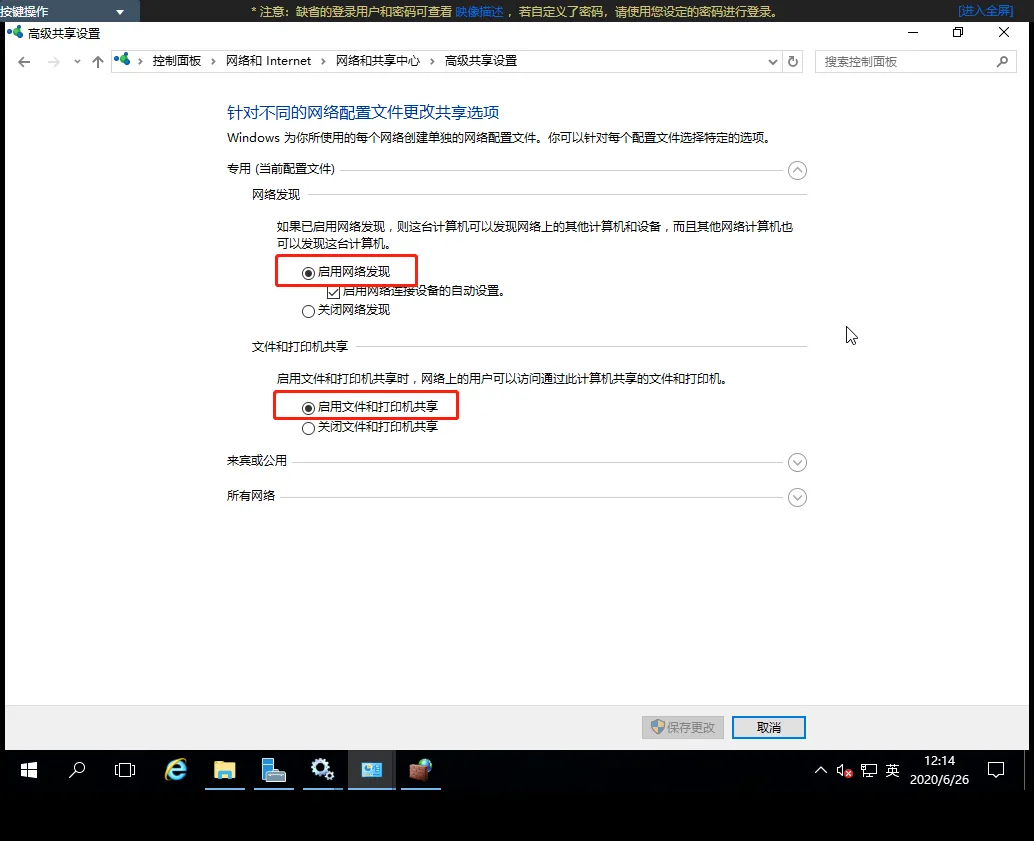The height and width of the screenshot is (841, 1034).
Task: Open the Windows Firewall taskbar icon
Action: (420, 770)
